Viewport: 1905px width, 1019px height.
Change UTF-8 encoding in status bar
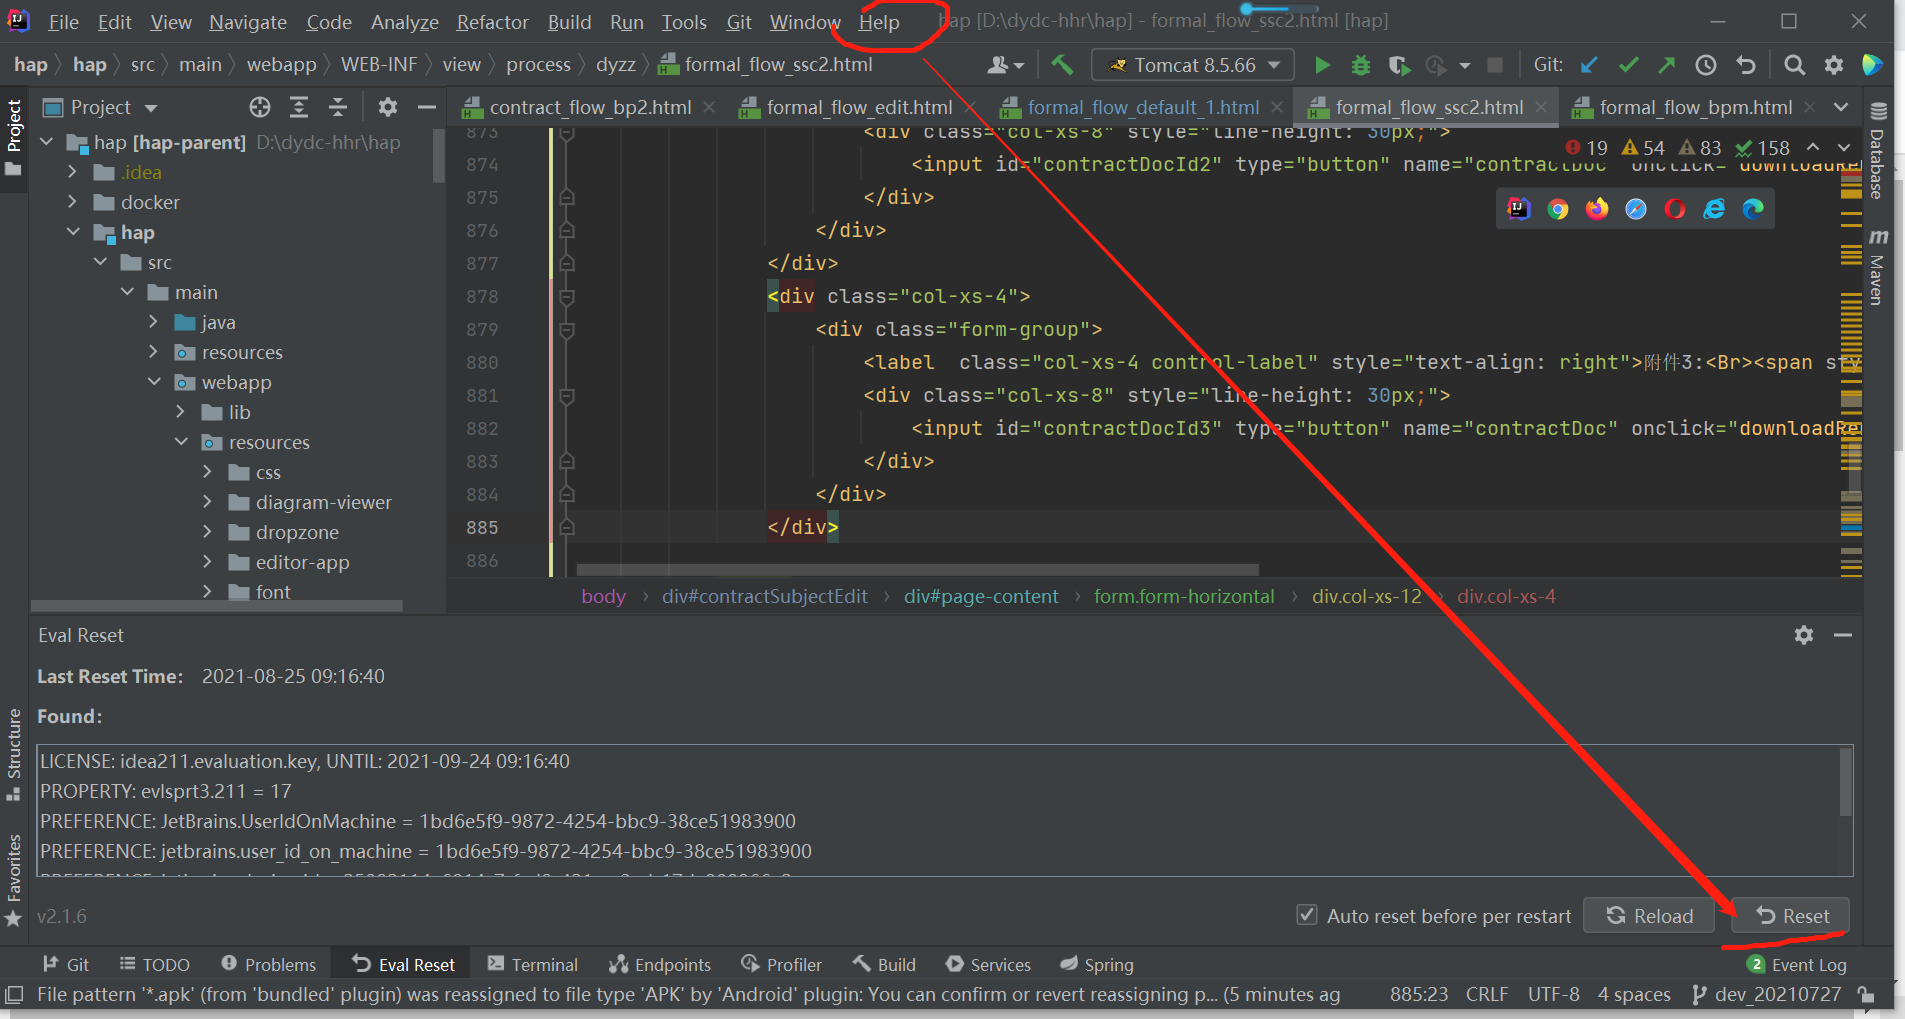[1553, 994]
